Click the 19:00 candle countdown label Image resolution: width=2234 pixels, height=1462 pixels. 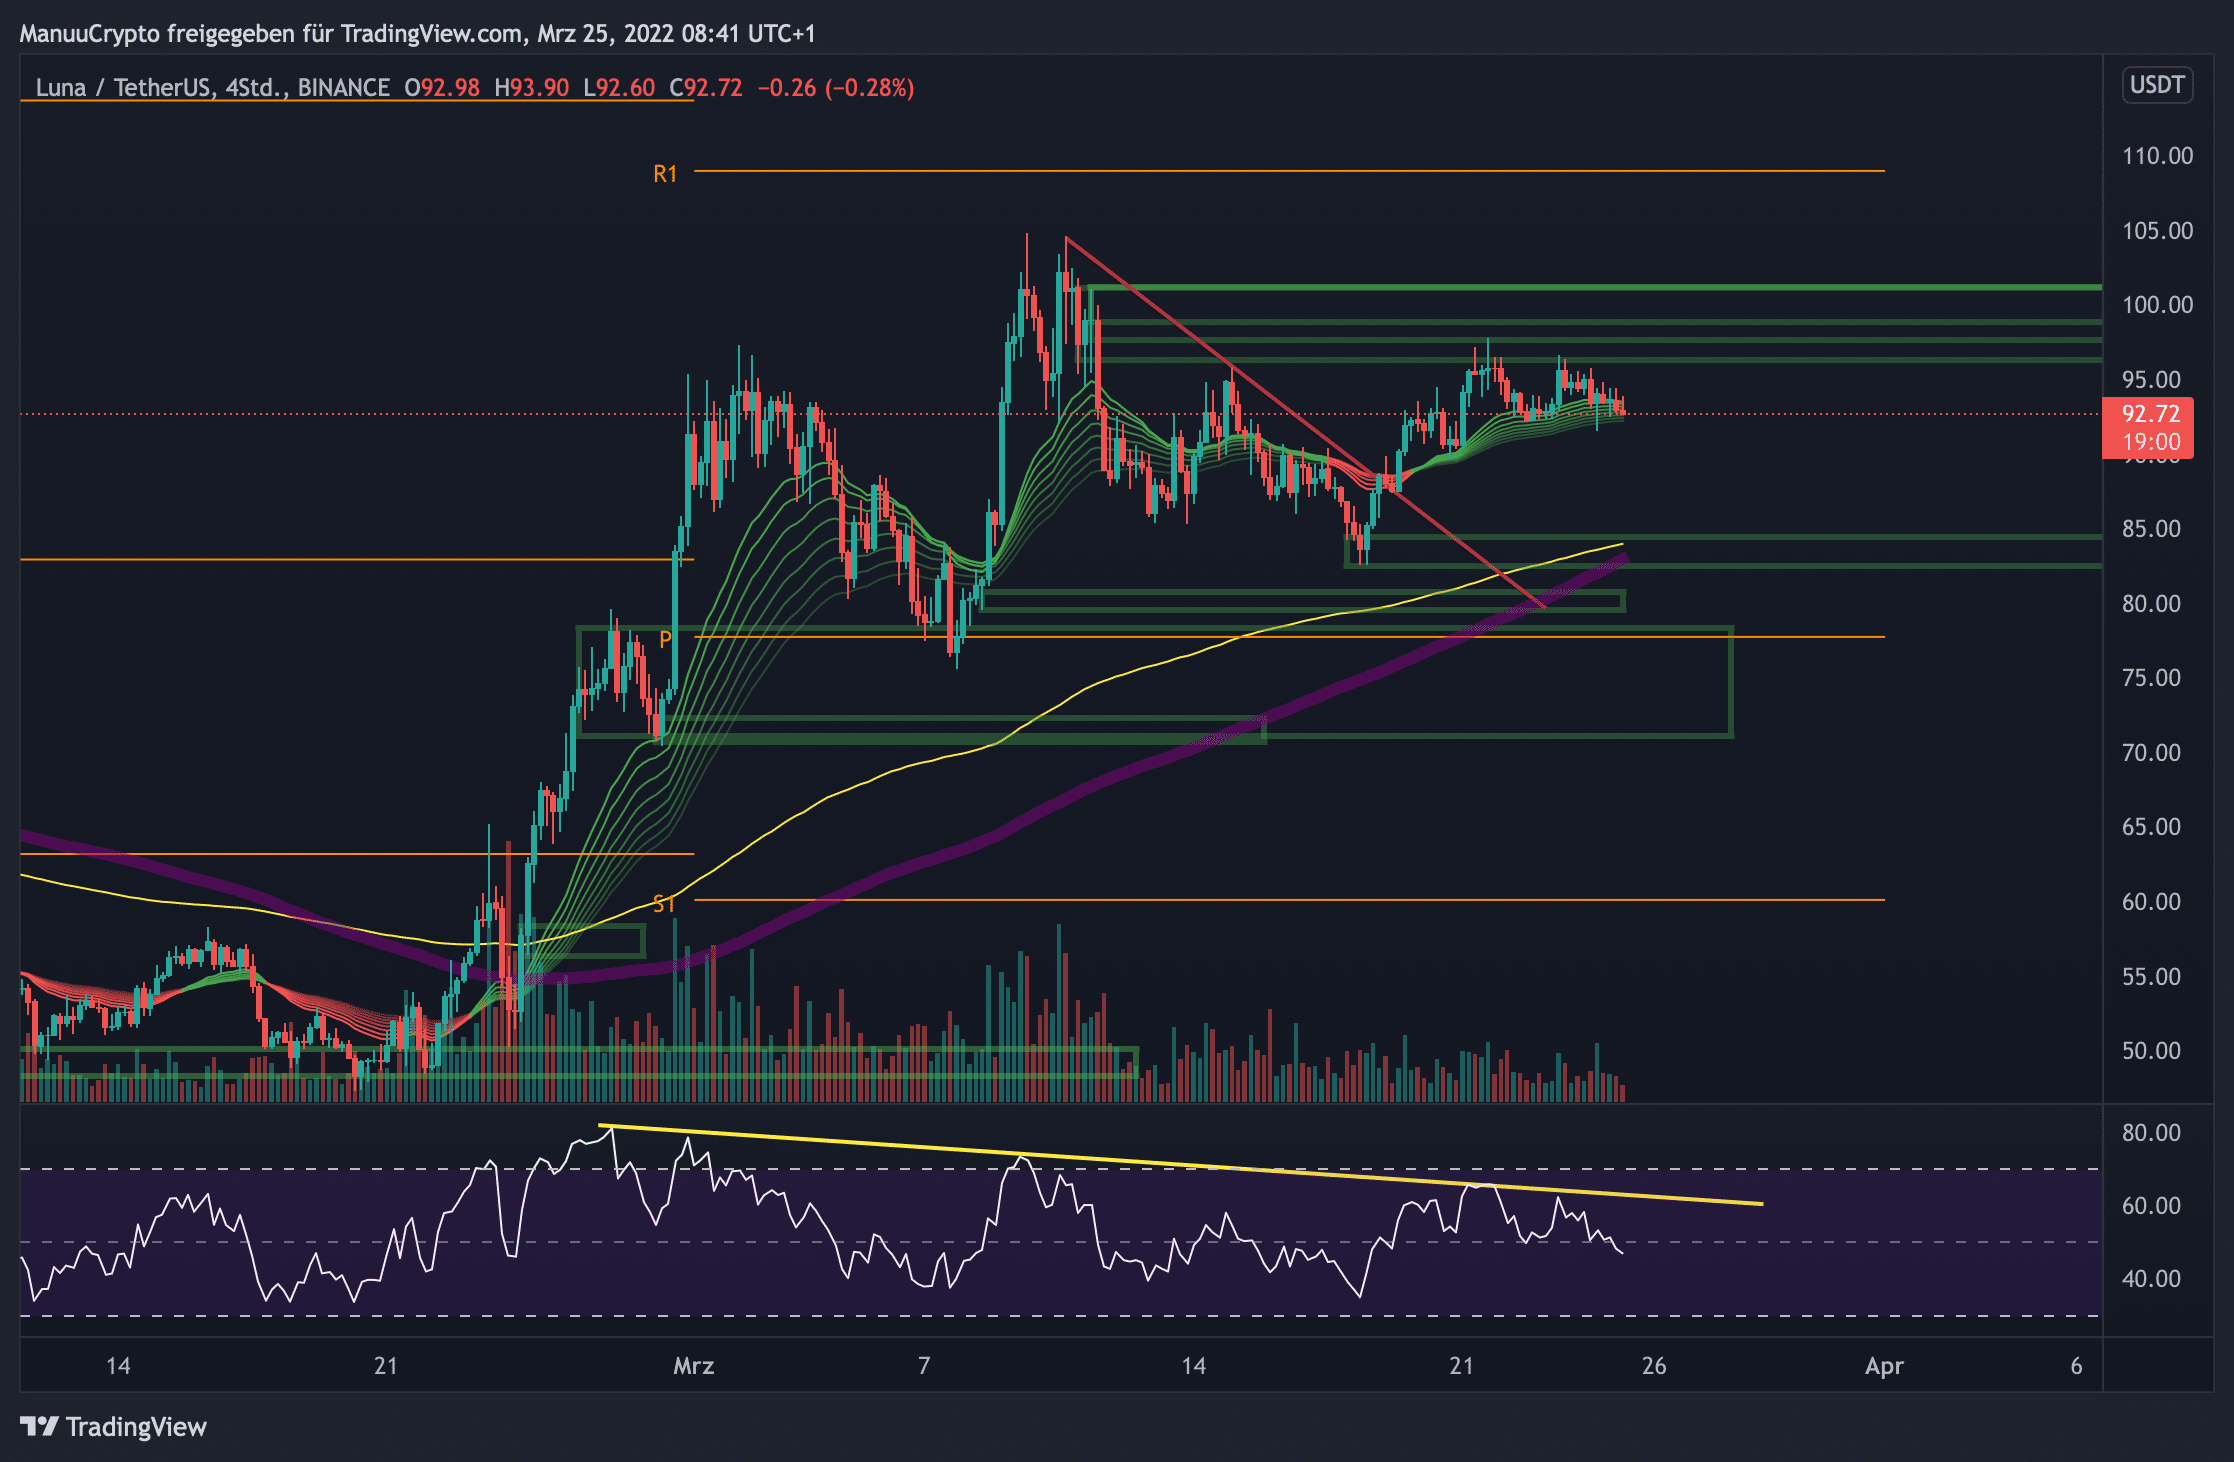tap(2149, 442)
